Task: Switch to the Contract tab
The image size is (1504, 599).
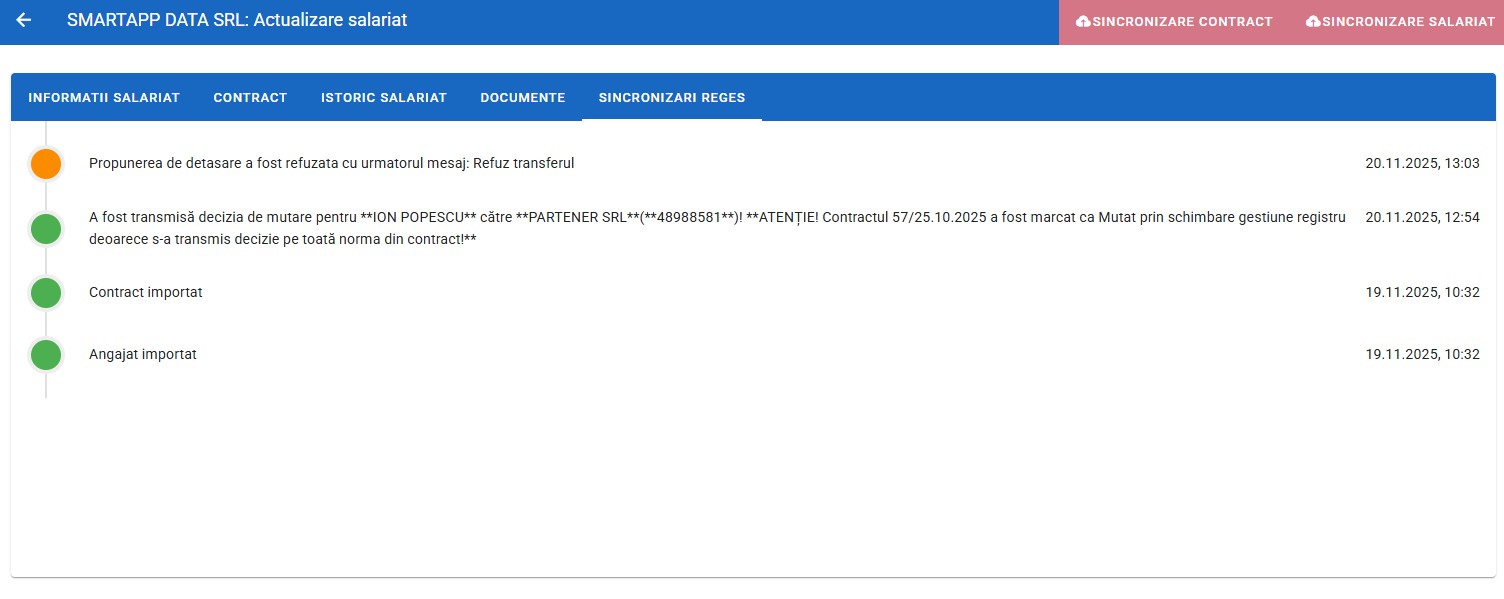Action: [250, 98]
